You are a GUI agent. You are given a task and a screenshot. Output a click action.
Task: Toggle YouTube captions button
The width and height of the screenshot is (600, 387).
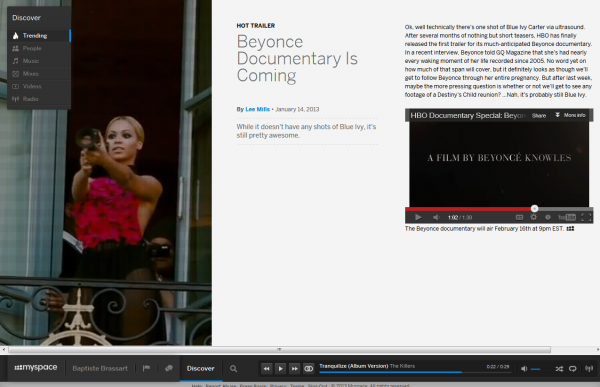pos(519,217)
